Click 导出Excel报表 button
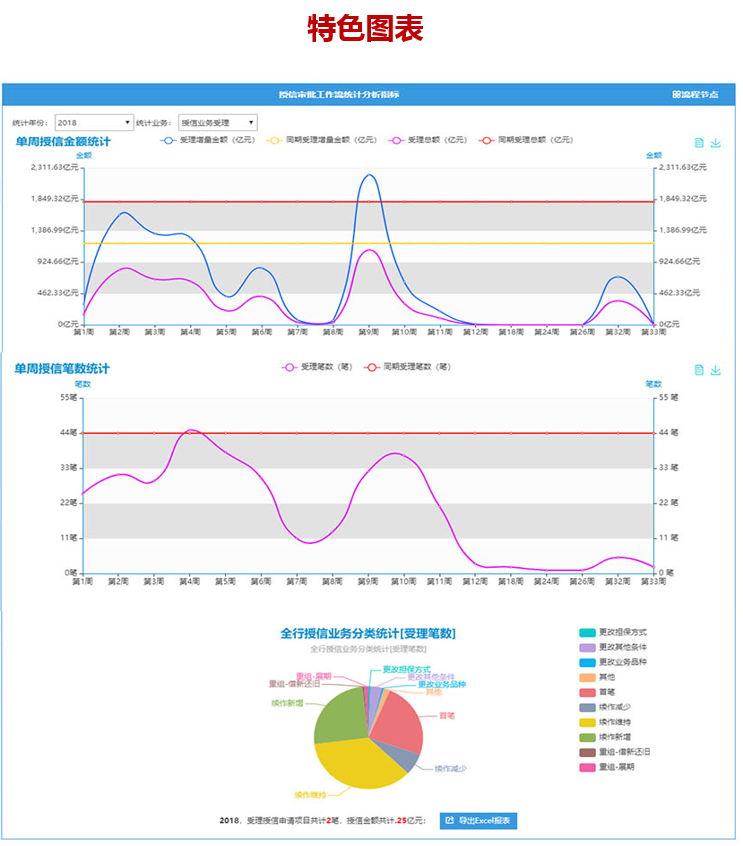 478,821
